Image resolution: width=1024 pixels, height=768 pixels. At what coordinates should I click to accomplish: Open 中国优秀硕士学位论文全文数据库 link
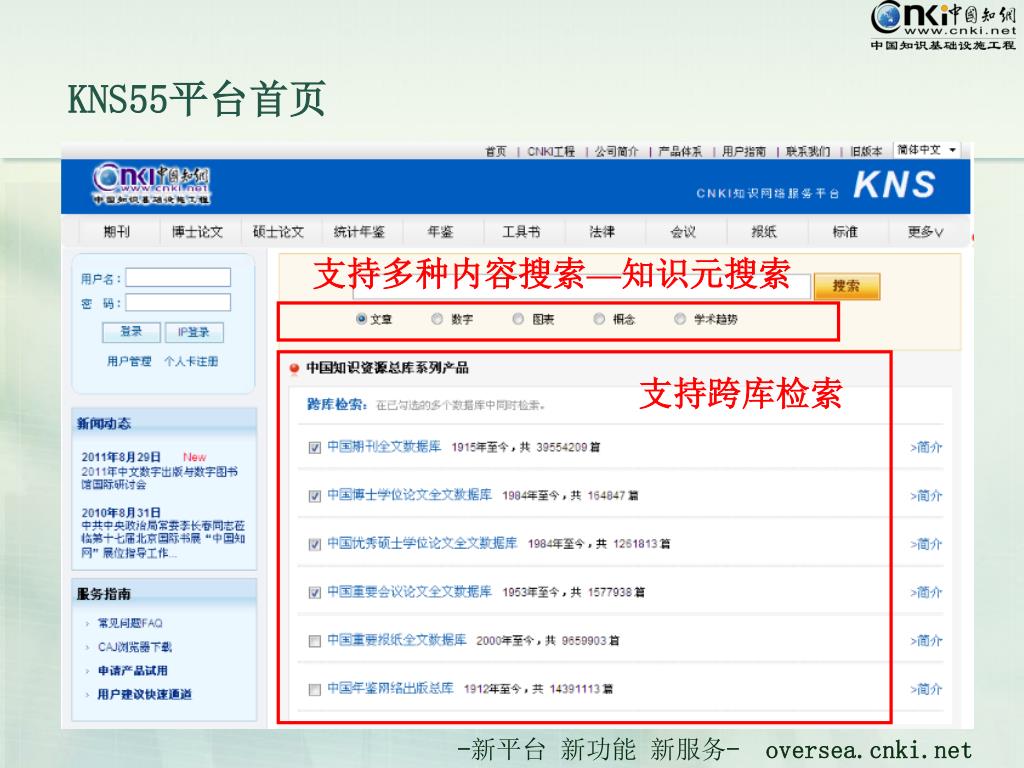coord(422,543)
